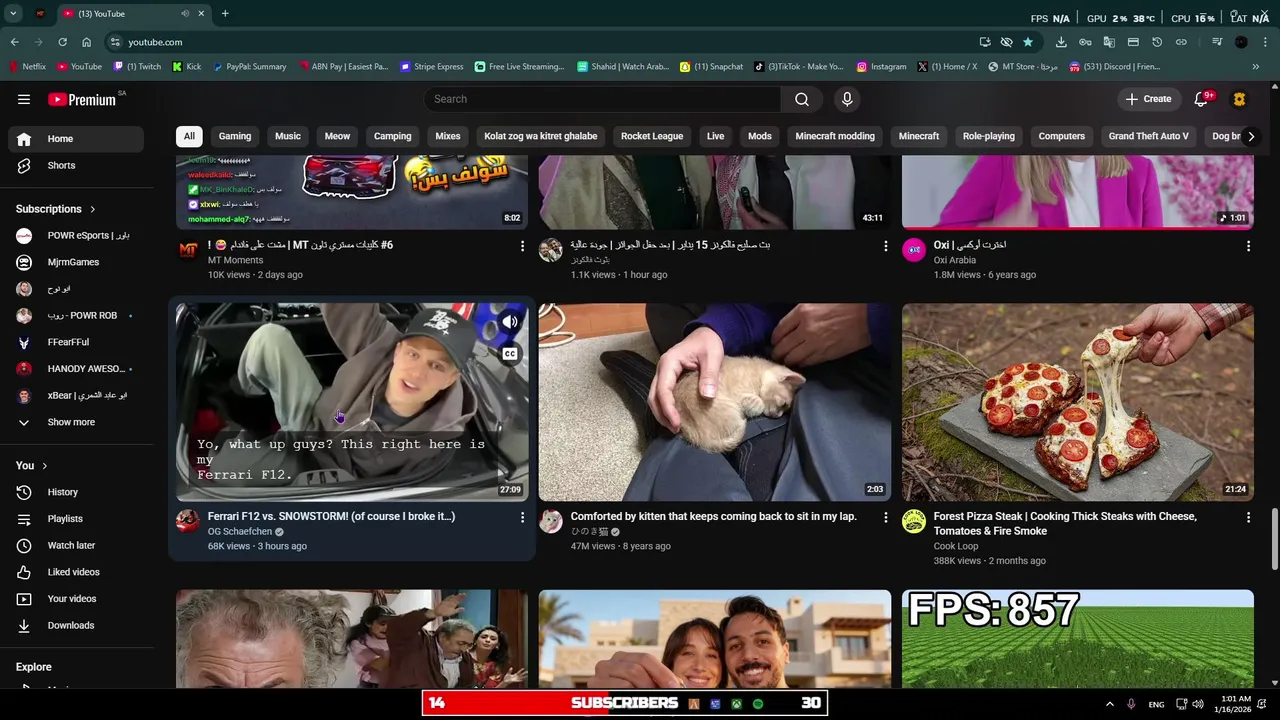The height and width of the screenshot is (720, 1280).
Task: Open the FPS: 857 Minecraft thumbnail
Action: (x=1077, y=639)
